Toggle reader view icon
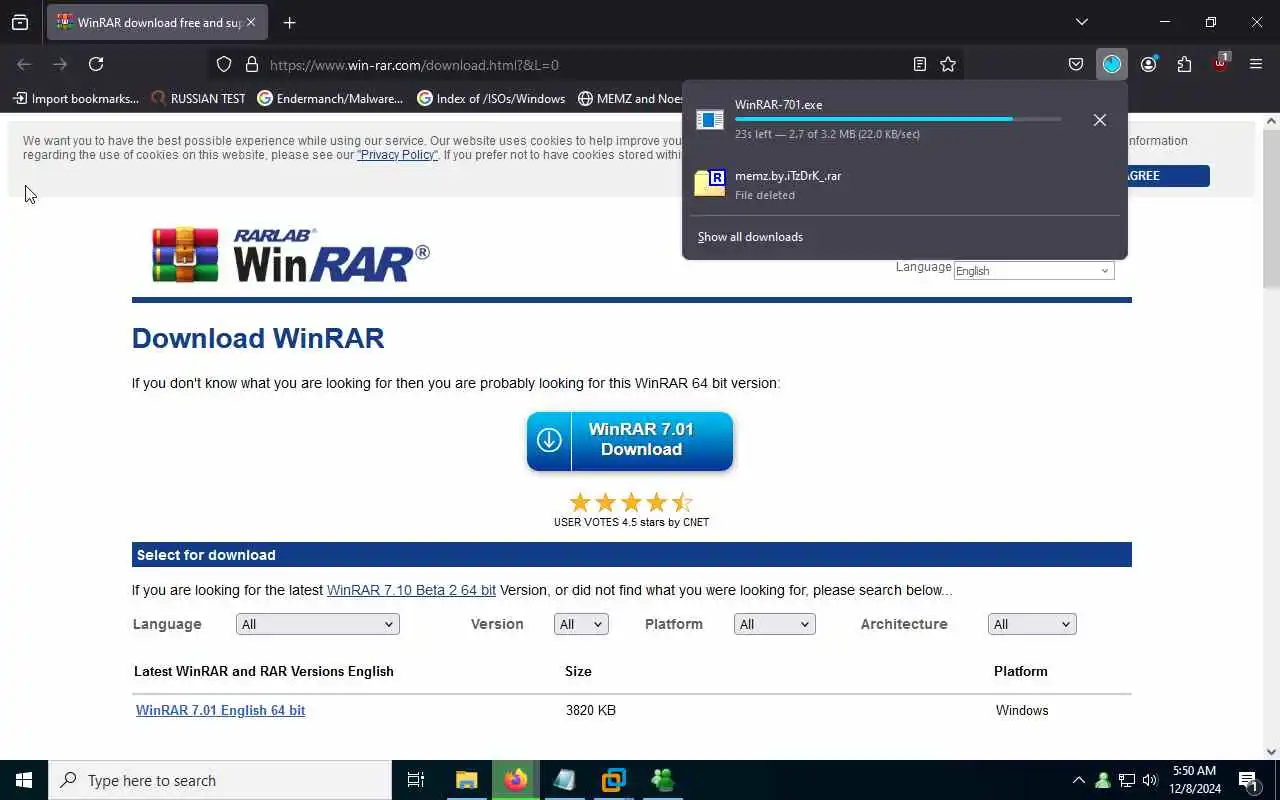 point(920,64)
